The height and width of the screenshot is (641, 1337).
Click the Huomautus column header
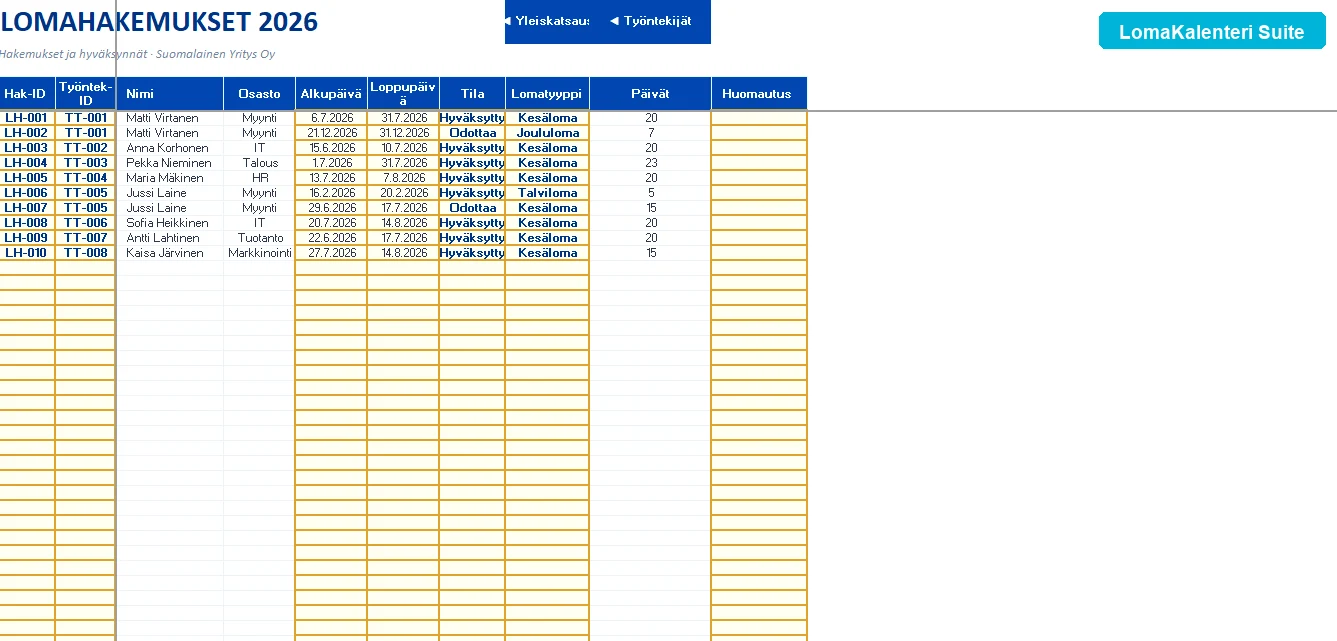[759, 94]
